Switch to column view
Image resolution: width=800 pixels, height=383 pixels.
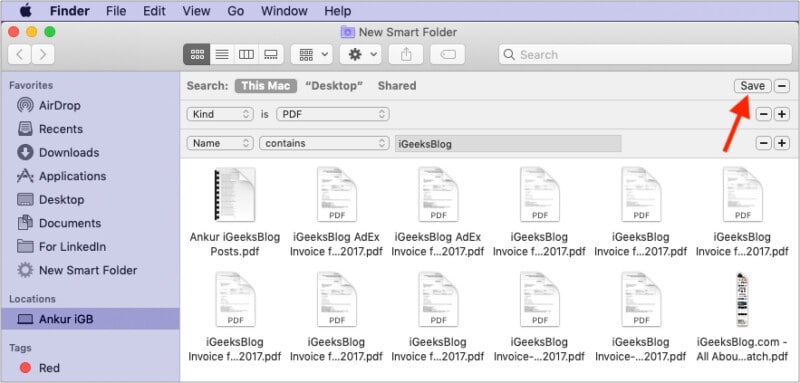[246, 55]
